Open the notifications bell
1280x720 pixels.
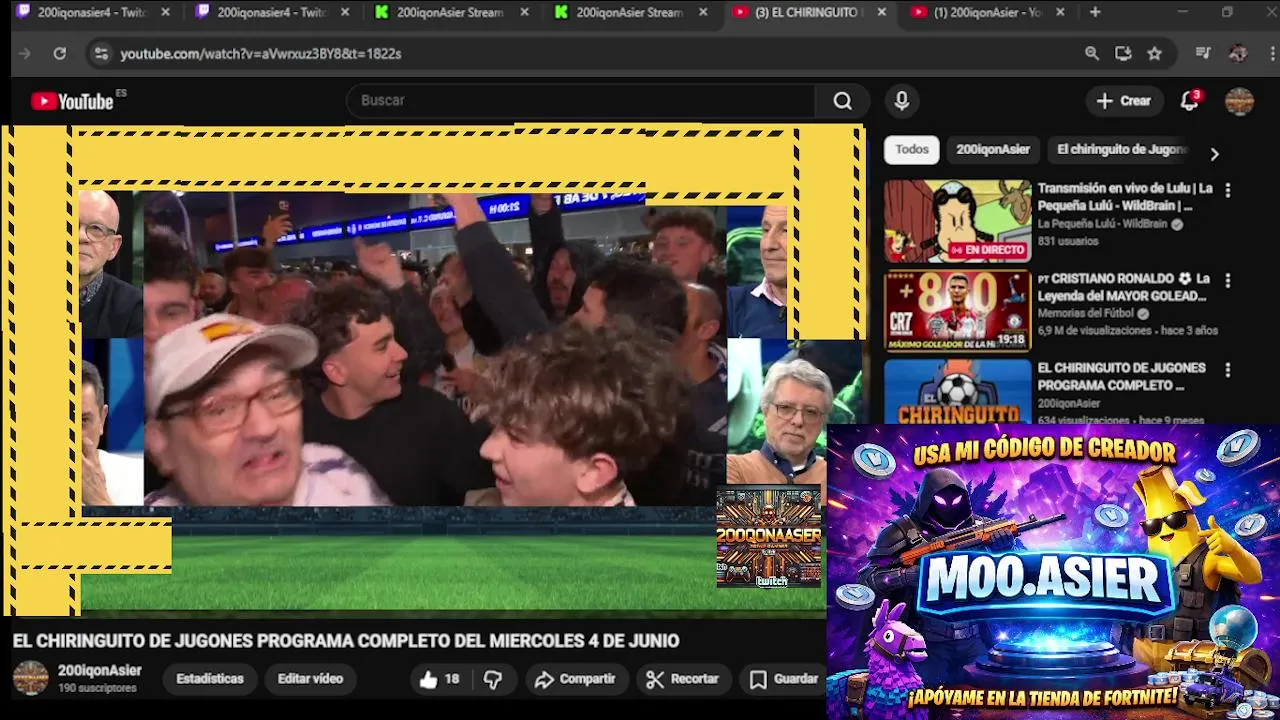[x=1190, y=100]
